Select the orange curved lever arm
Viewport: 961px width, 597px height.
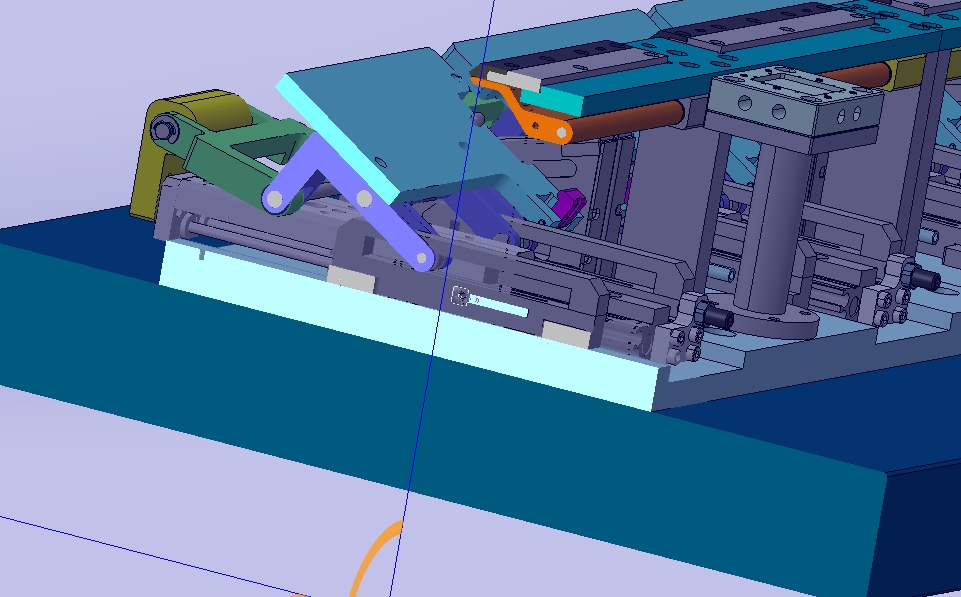(520, 111)
